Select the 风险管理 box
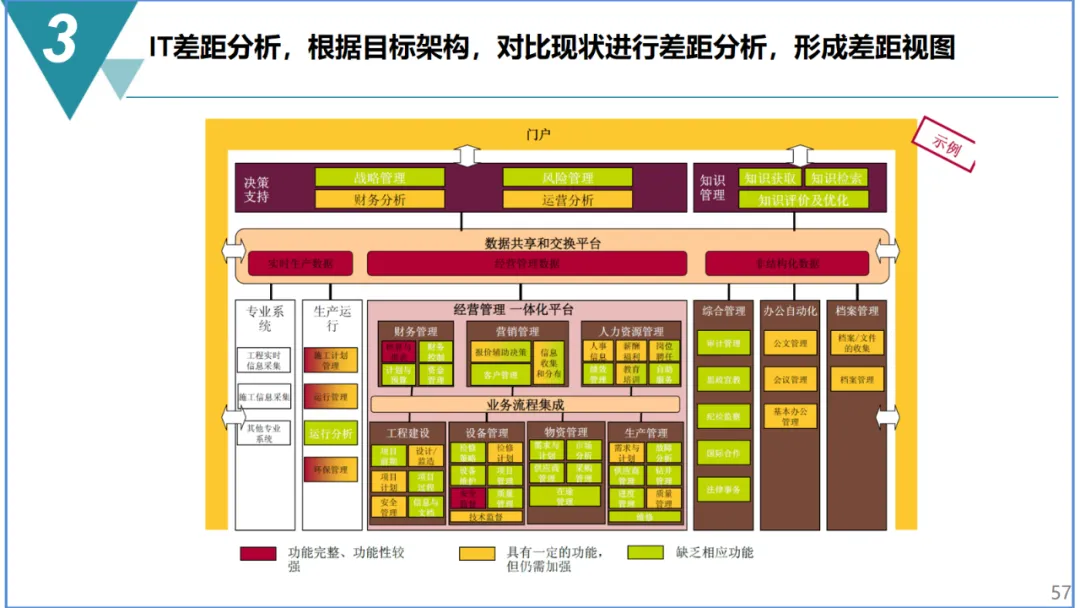 coord(567,177)
